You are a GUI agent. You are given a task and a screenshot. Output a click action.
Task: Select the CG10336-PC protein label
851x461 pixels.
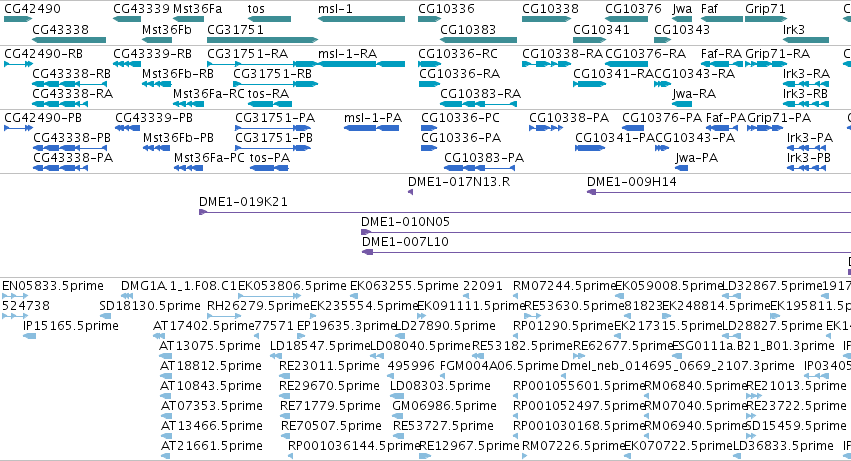coord(460,118)
